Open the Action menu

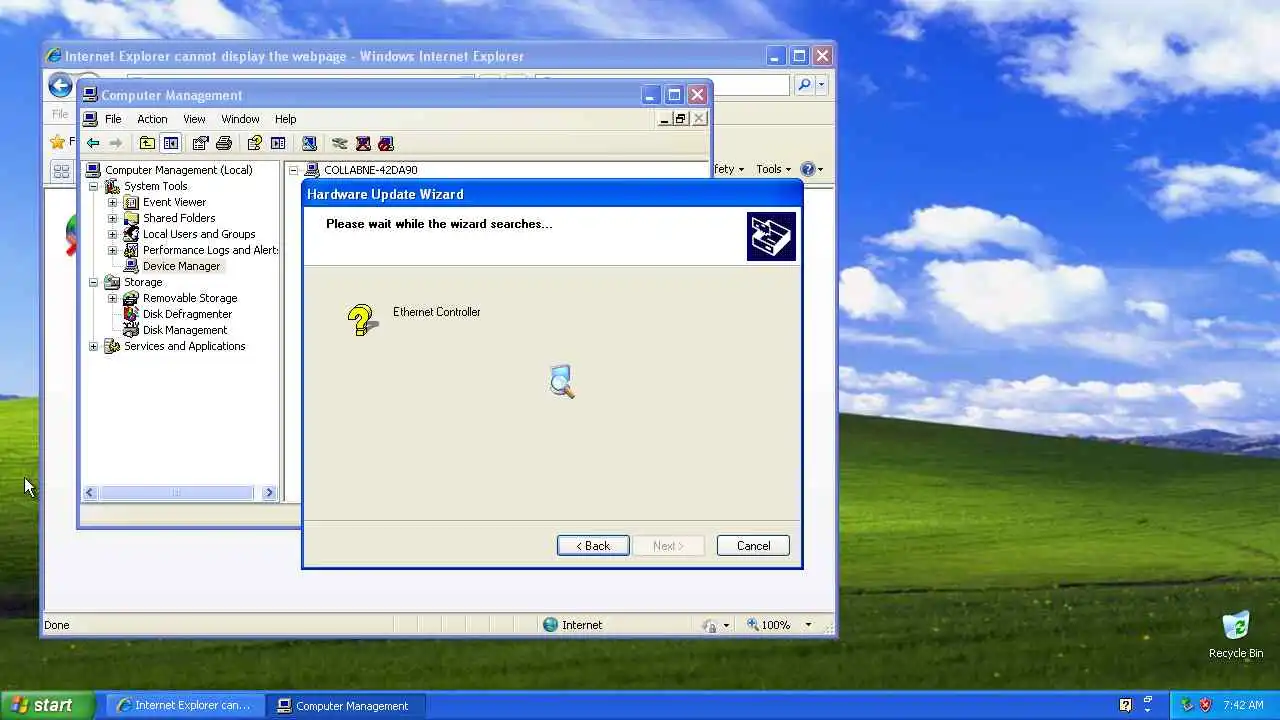tap(152, 119)
